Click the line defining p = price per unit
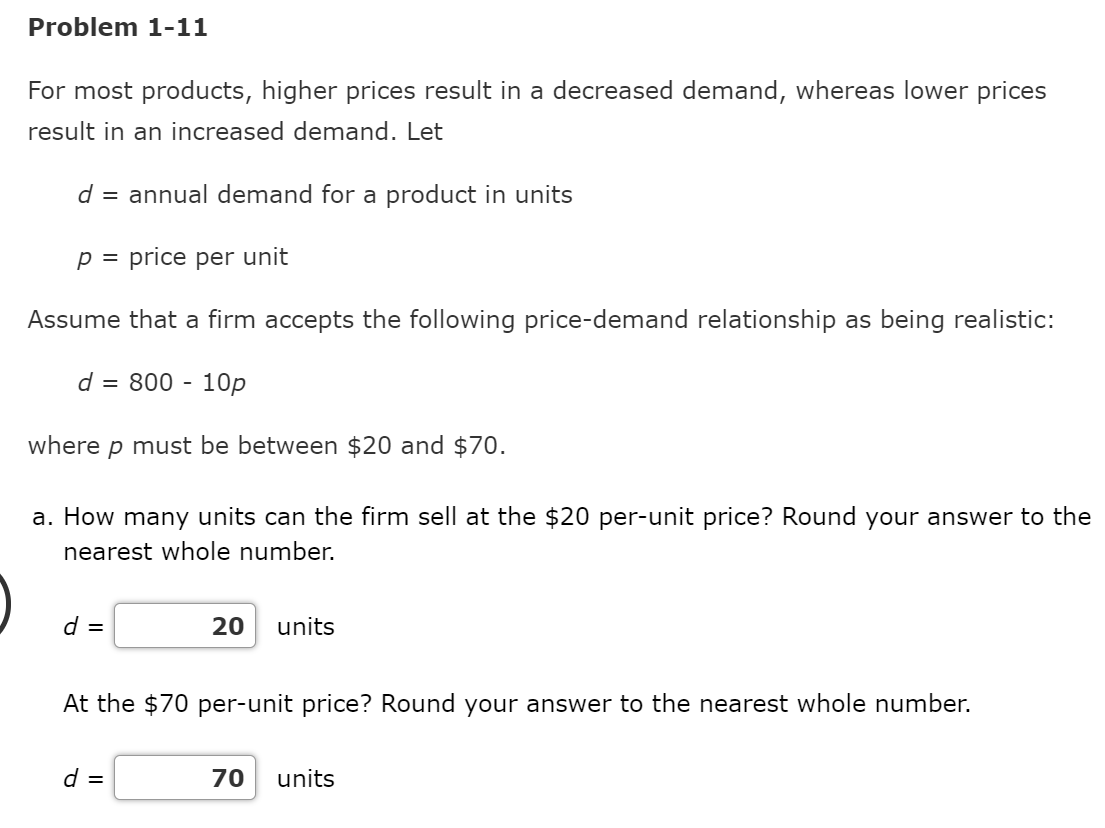Screen dimensions: 1105x828 click(183, 256)
